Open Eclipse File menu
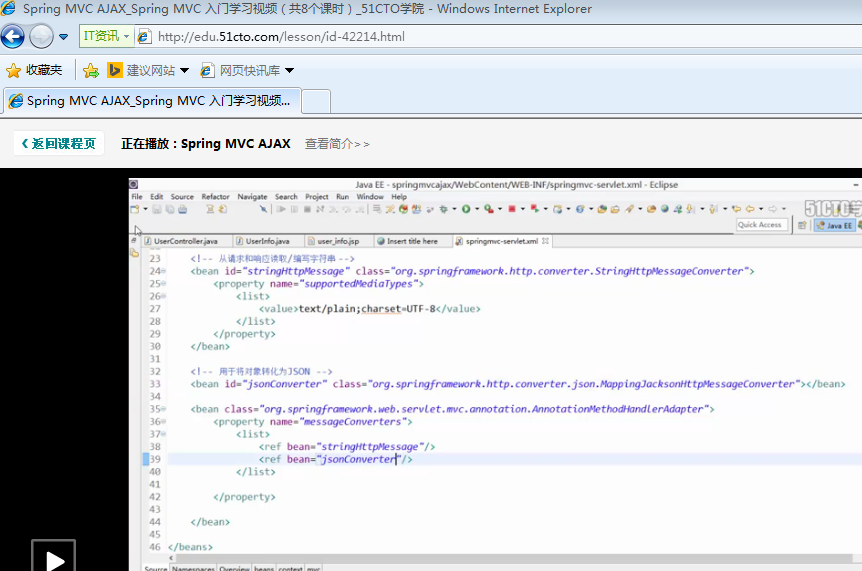Image resolution: width=862 pixels, height=571 pixels. [x=137, y=196]
